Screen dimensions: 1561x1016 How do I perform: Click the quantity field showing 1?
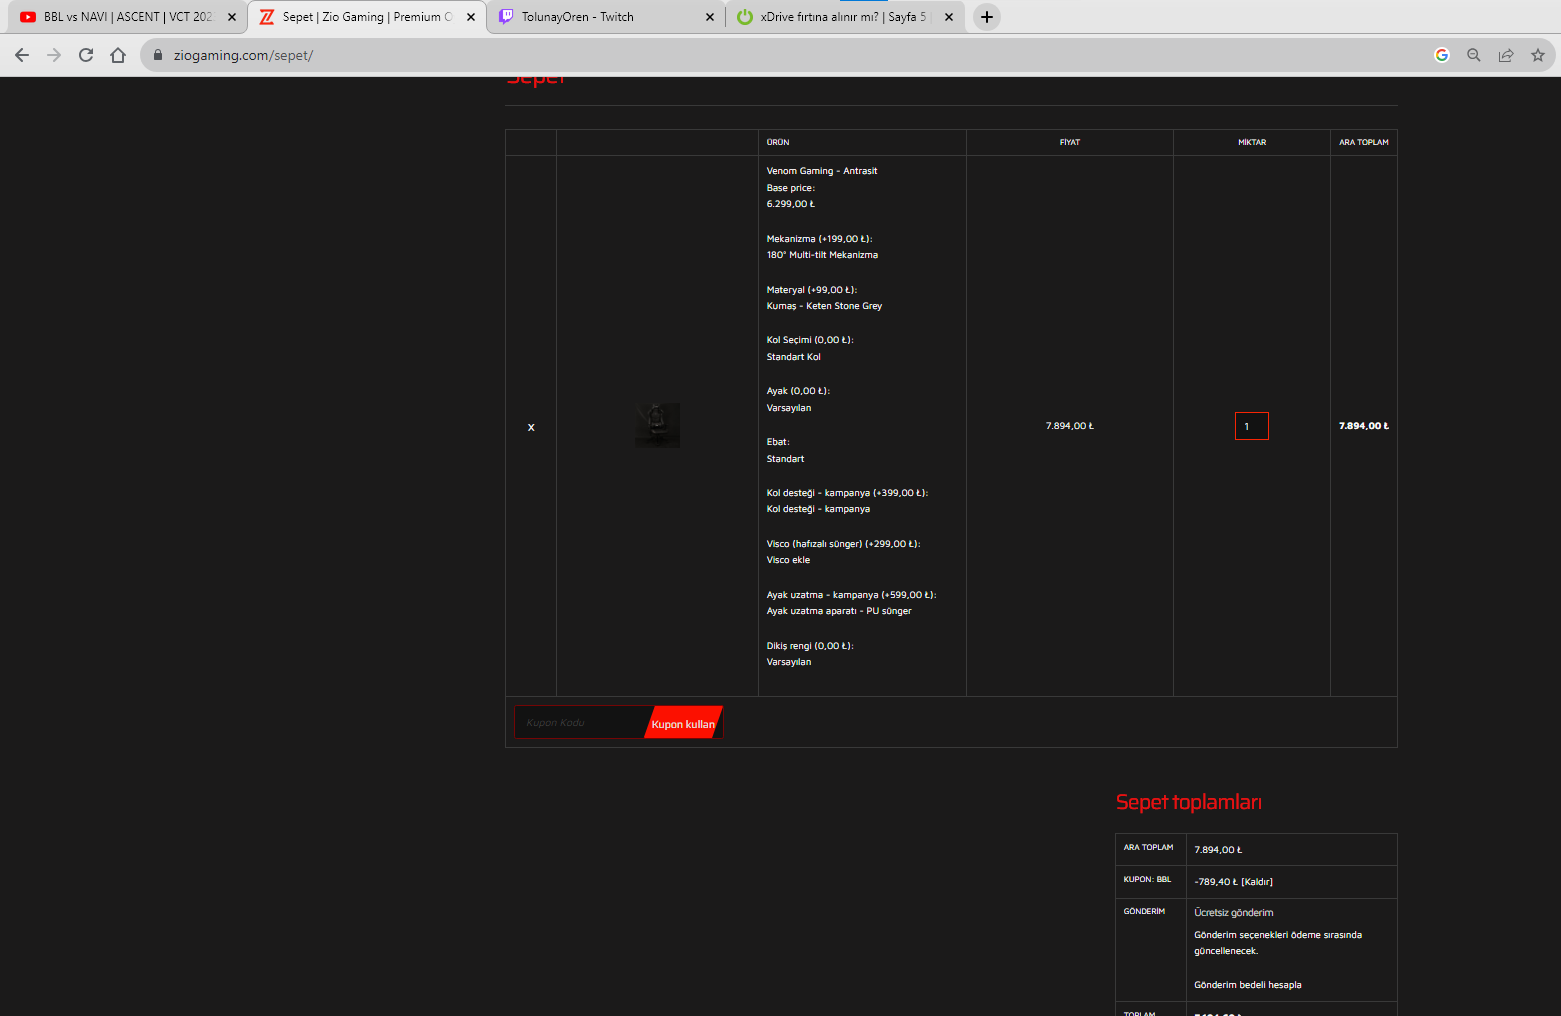coord(1252,426)
